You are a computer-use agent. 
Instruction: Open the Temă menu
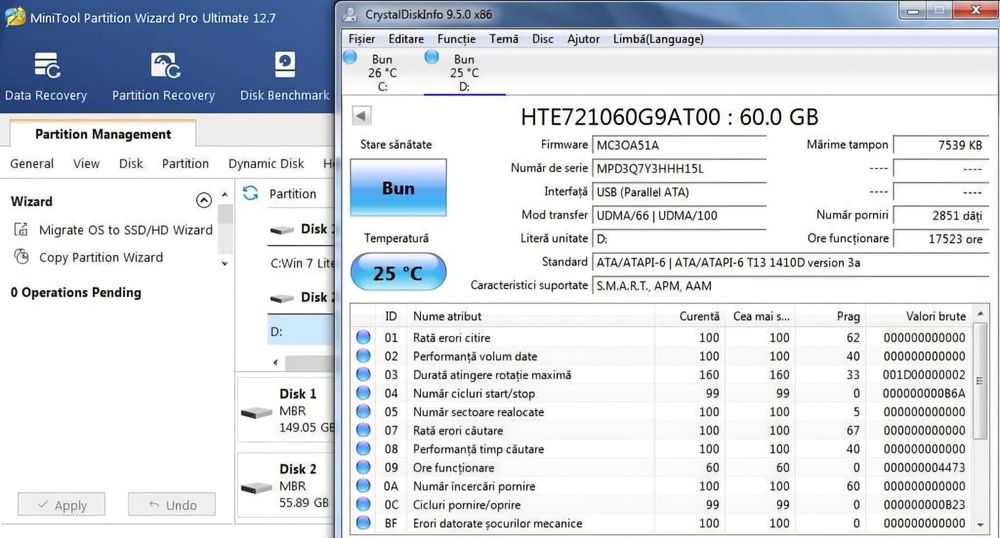pos(504,39)
